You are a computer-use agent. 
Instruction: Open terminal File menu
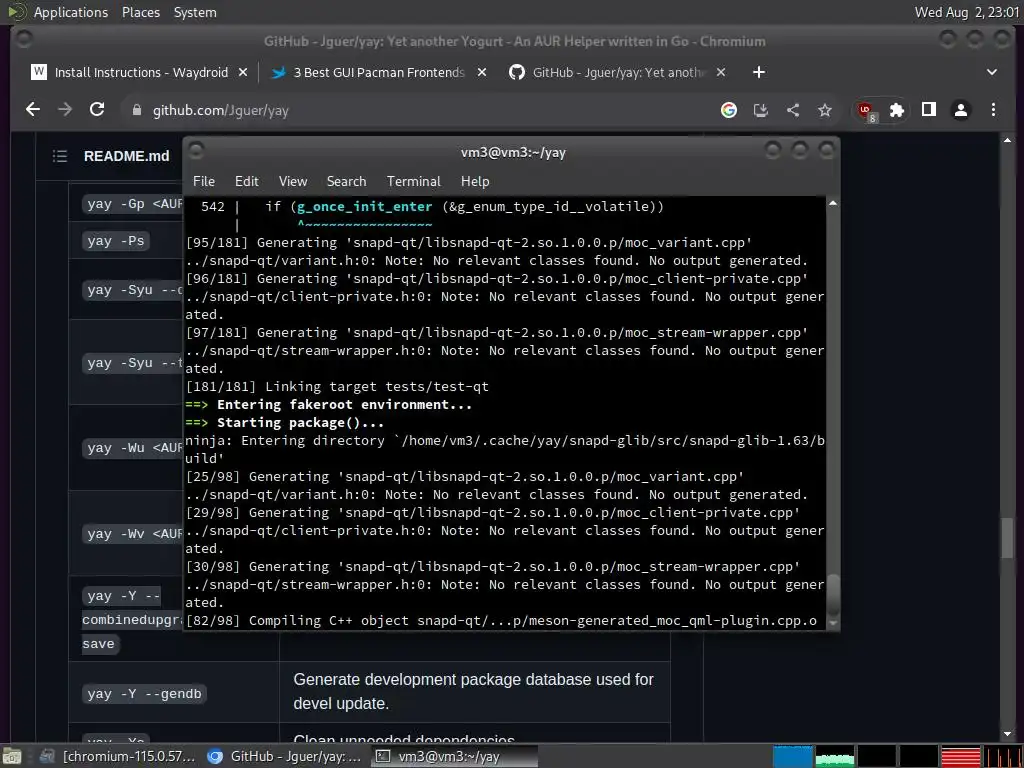(204, 182)
